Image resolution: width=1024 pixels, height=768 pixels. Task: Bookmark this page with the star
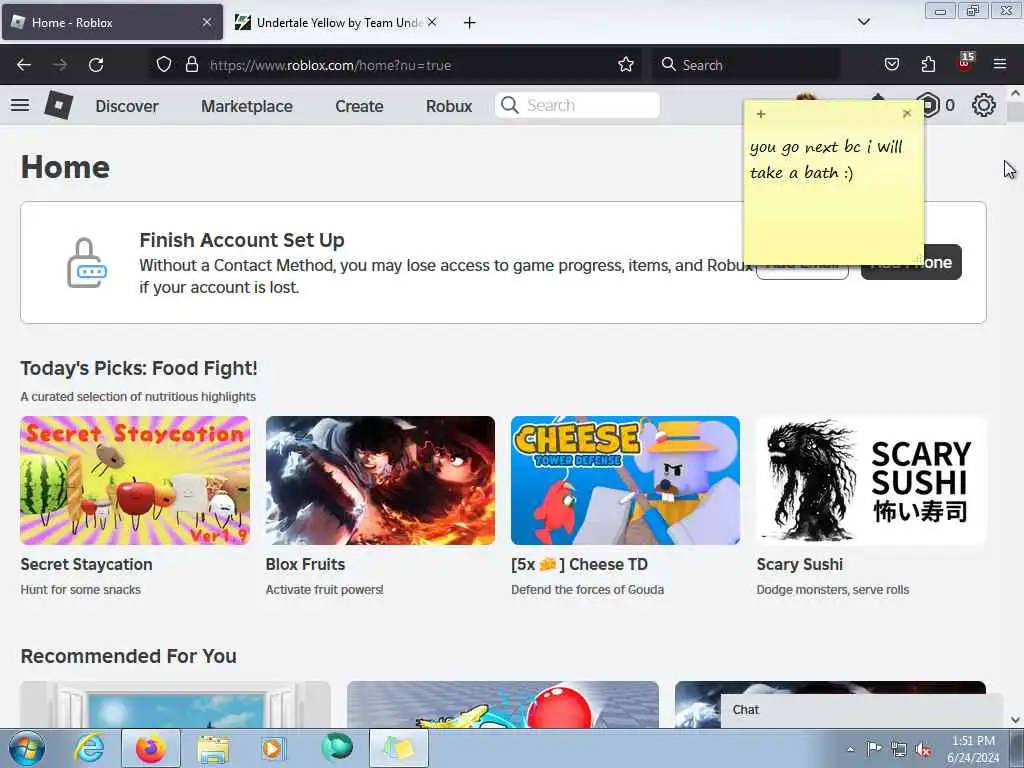(626, 65)
